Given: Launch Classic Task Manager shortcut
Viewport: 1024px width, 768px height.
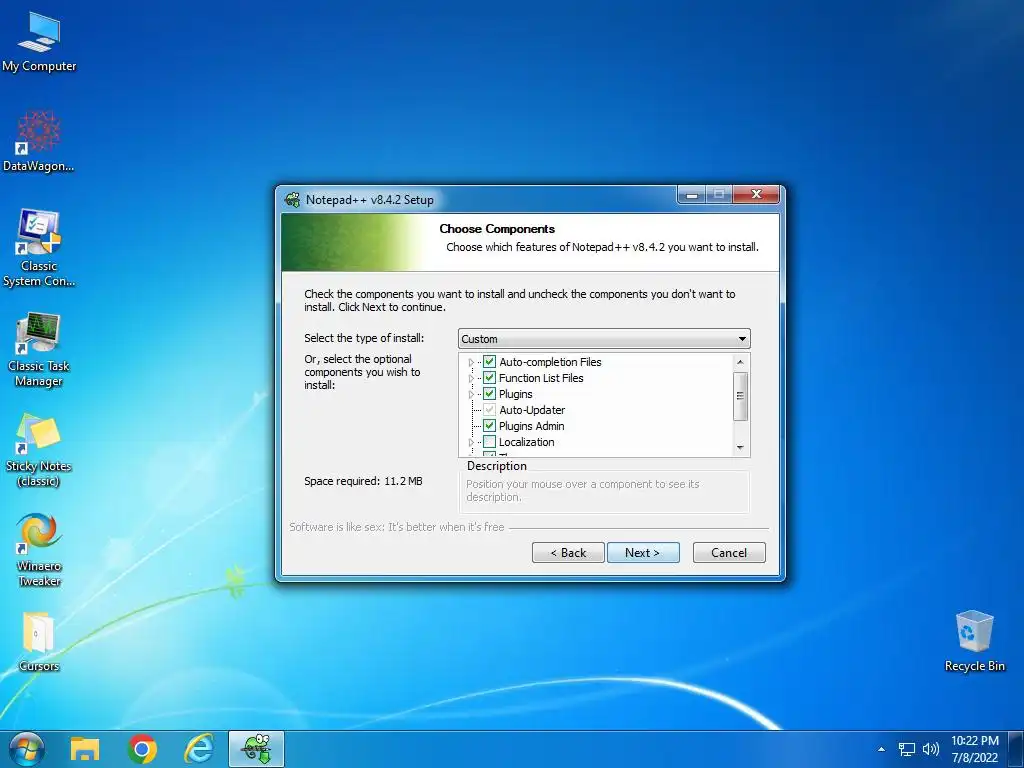Looking at the screenshot, I should (x=39, y=349).
